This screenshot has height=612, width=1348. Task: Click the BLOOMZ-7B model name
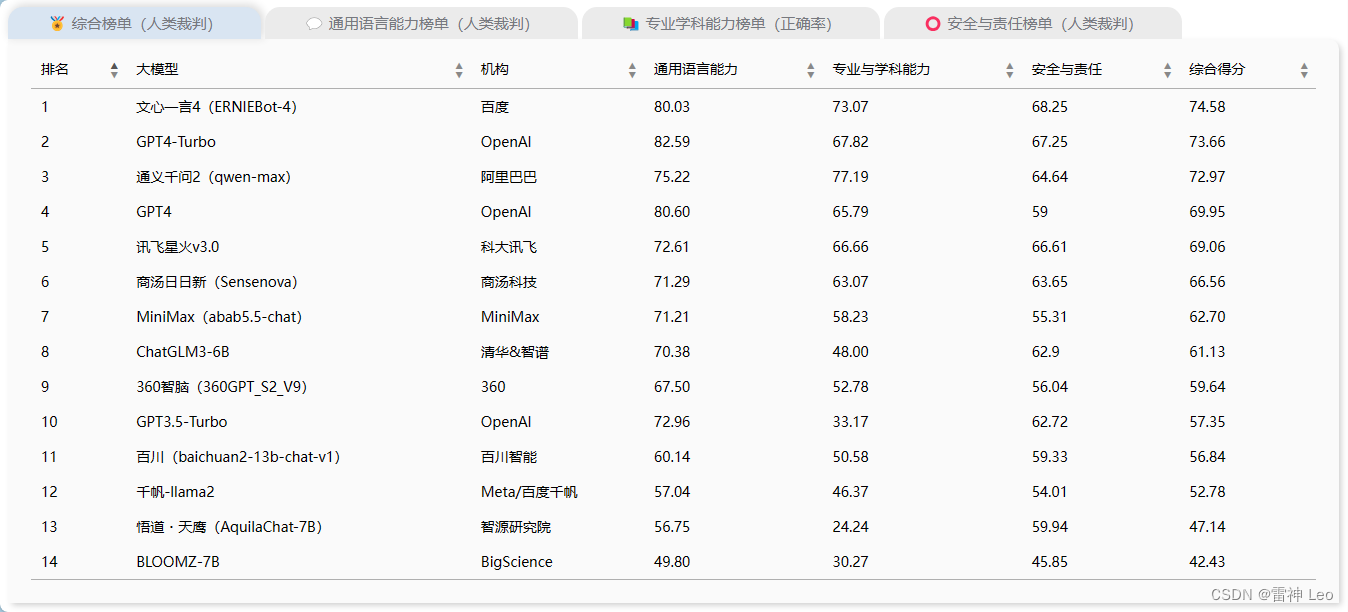[x=178, y=562]
